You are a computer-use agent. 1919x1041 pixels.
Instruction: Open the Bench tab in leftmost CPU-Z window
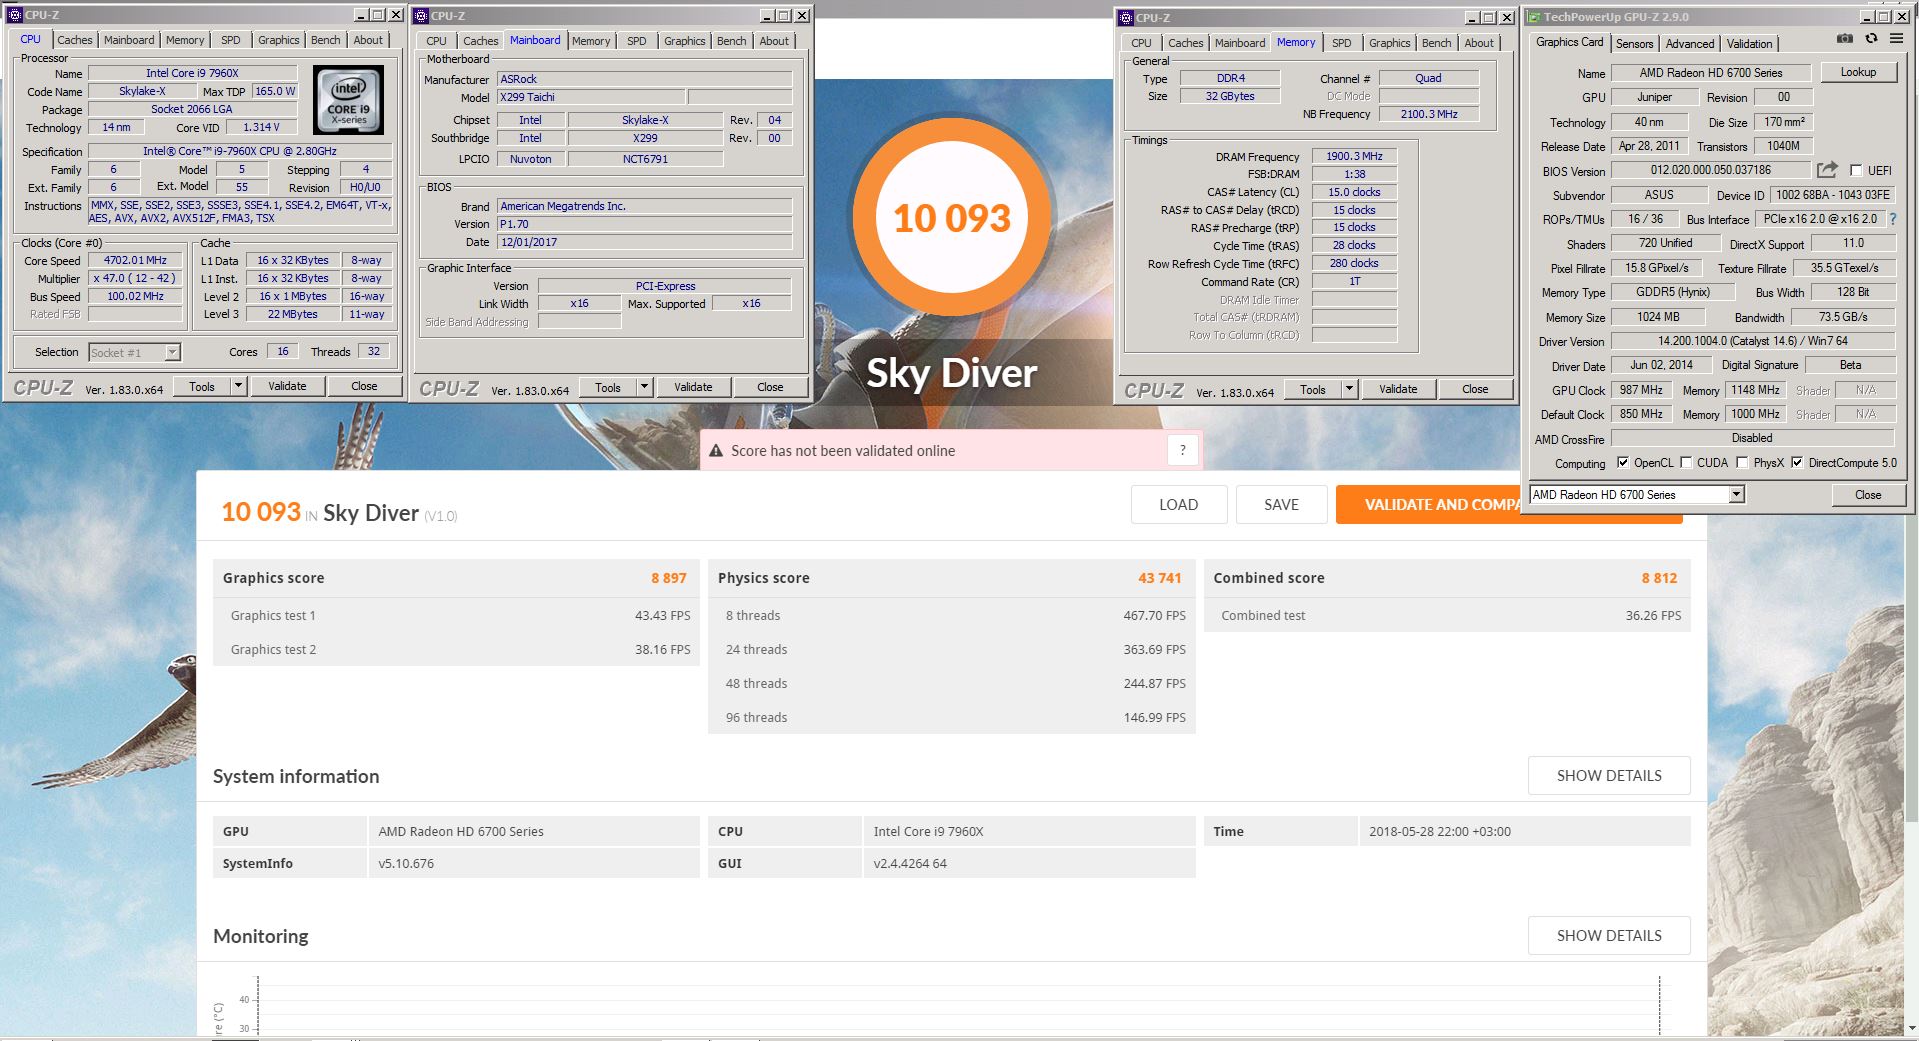[325, 40]
